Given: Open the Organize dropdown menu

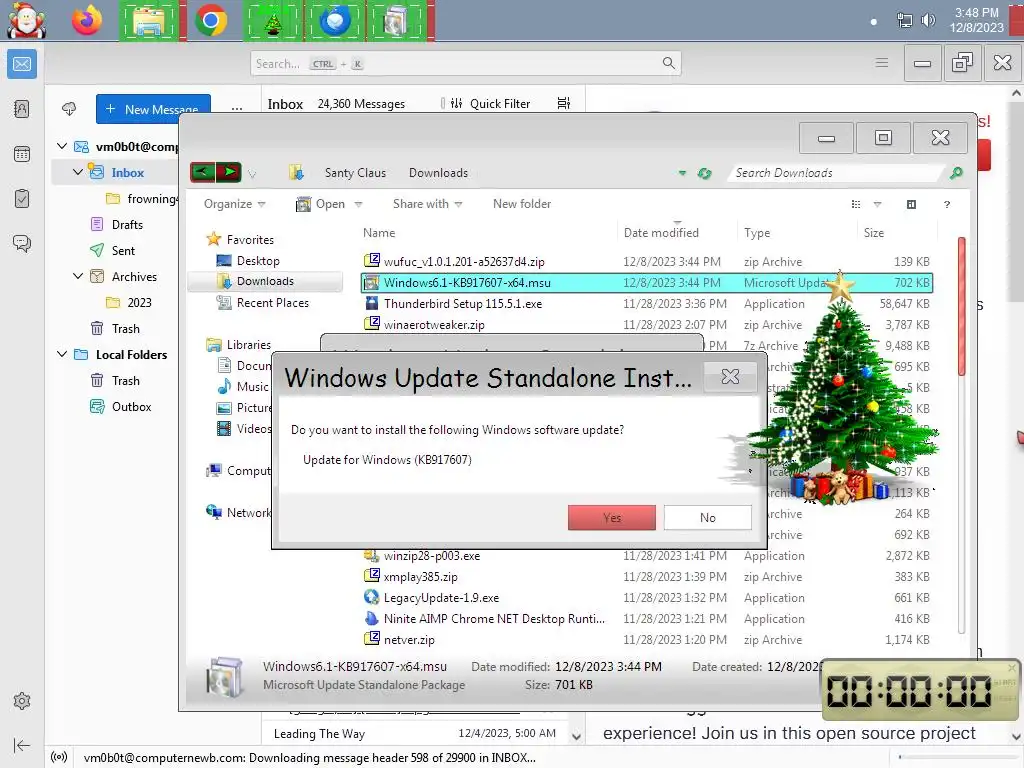Looking at the screenshot, I should coord(234,204).
